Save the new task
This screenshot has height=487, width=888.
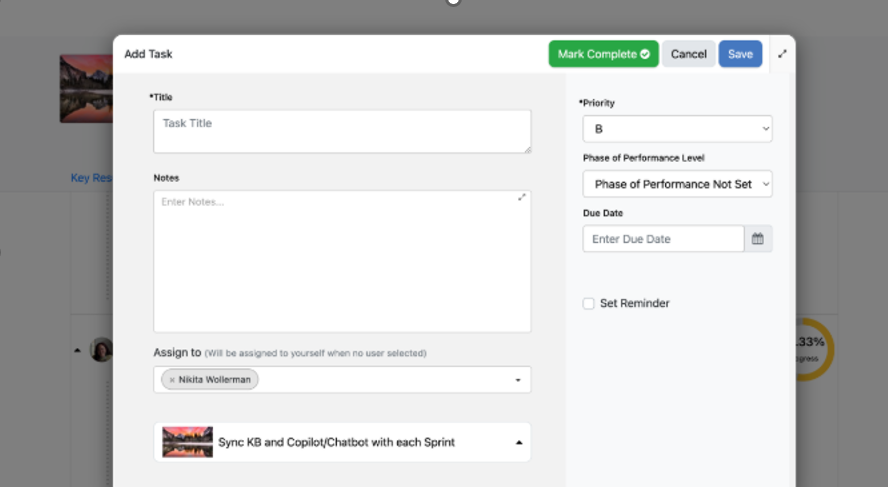coord(740,54)
